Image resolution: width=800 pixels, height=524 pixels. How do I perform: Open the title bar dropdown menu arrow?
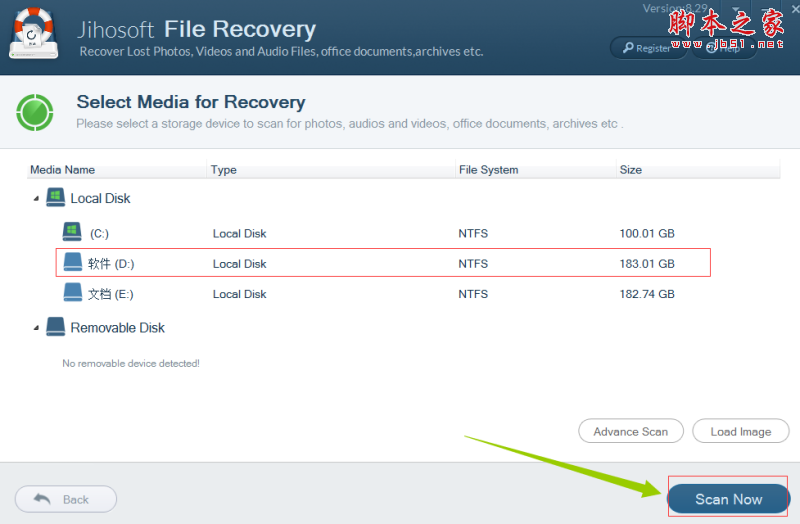point(736,9)
